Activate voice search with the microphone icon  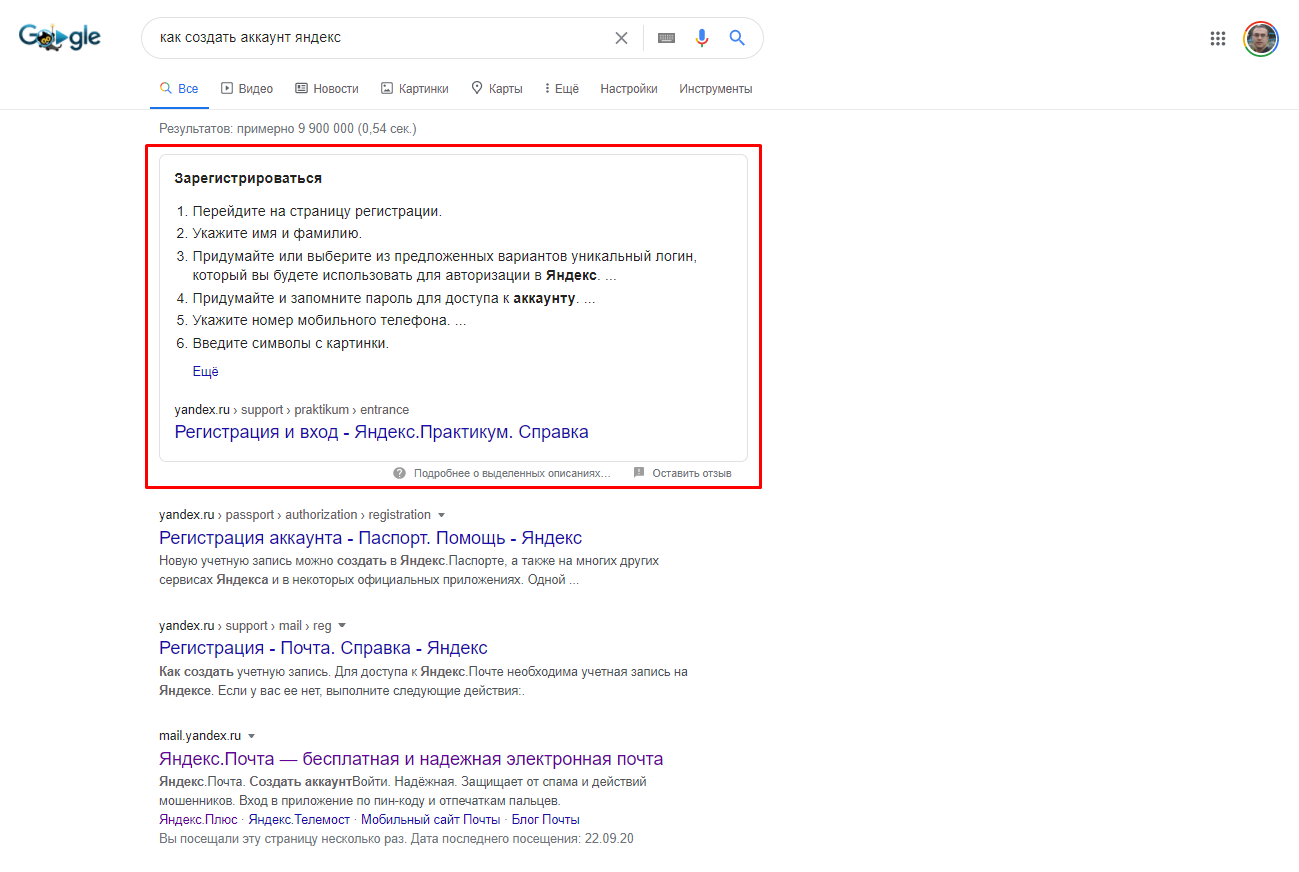click(x=701, y=37)
